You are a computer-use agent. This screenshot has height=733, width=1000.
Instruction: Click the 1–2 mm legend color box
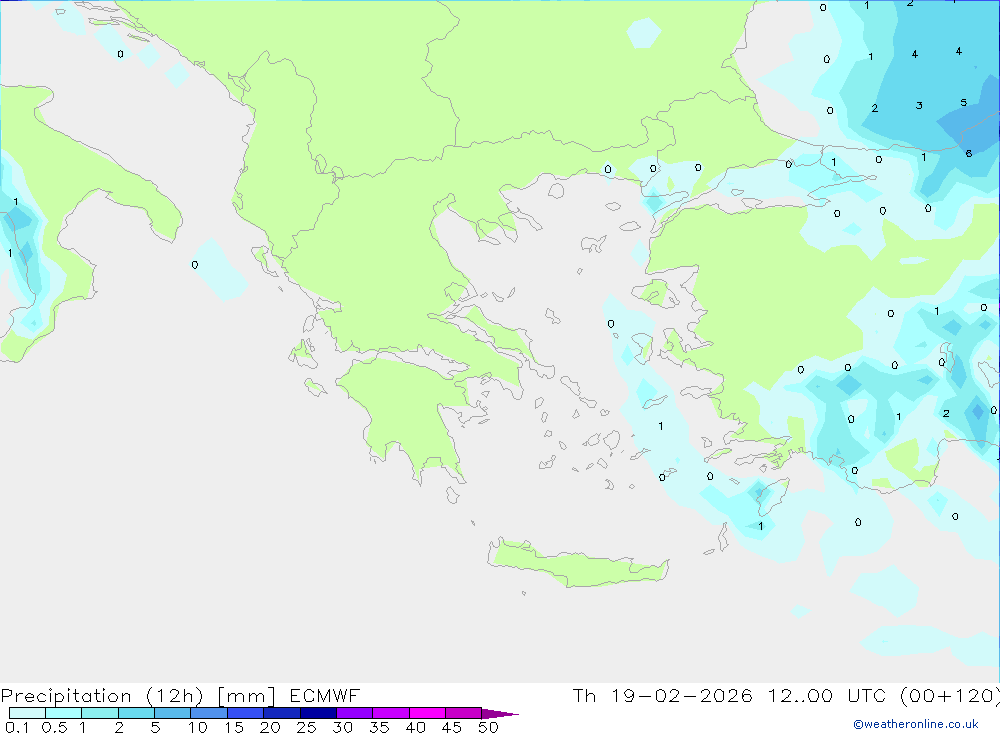click(99, 713)
